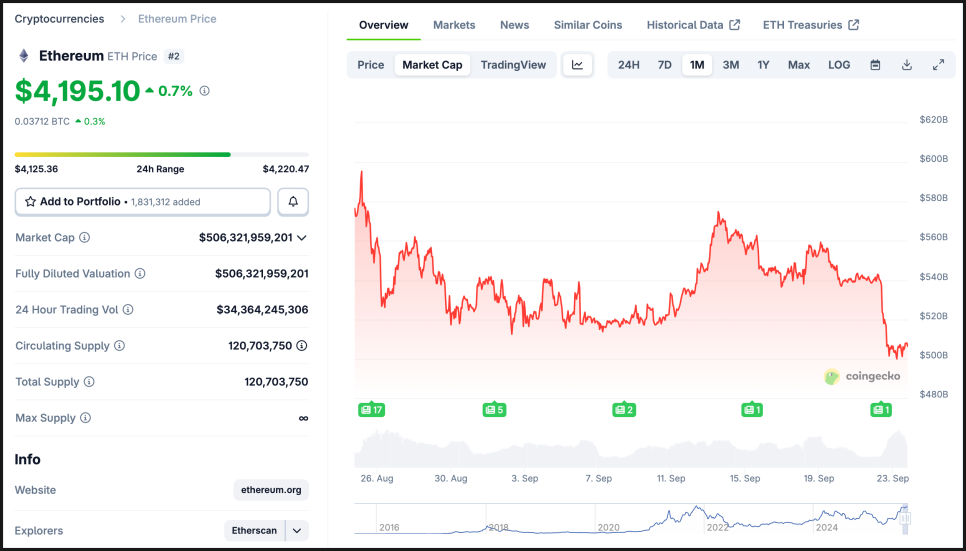Click the info icon next to Circulating Supply label
The image size is (966, 551).
(120, 346)
